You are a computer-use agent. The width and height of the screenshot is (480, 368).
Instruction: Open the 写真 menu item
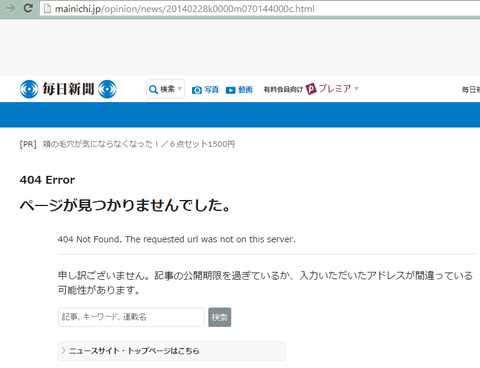pos(212,90)
